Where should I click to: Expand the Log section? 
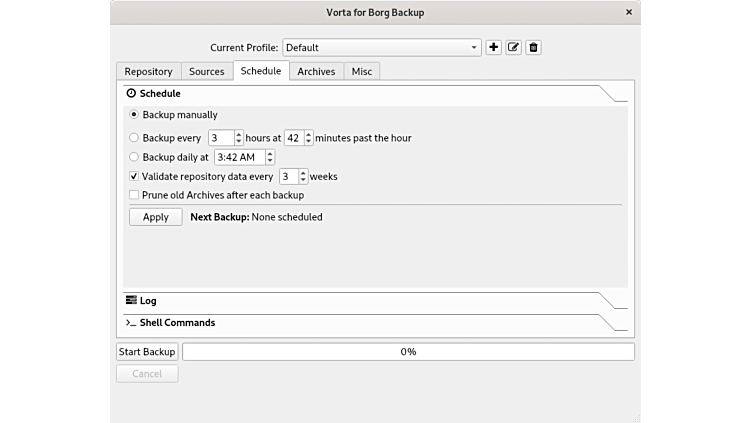[x=148, y=300]
